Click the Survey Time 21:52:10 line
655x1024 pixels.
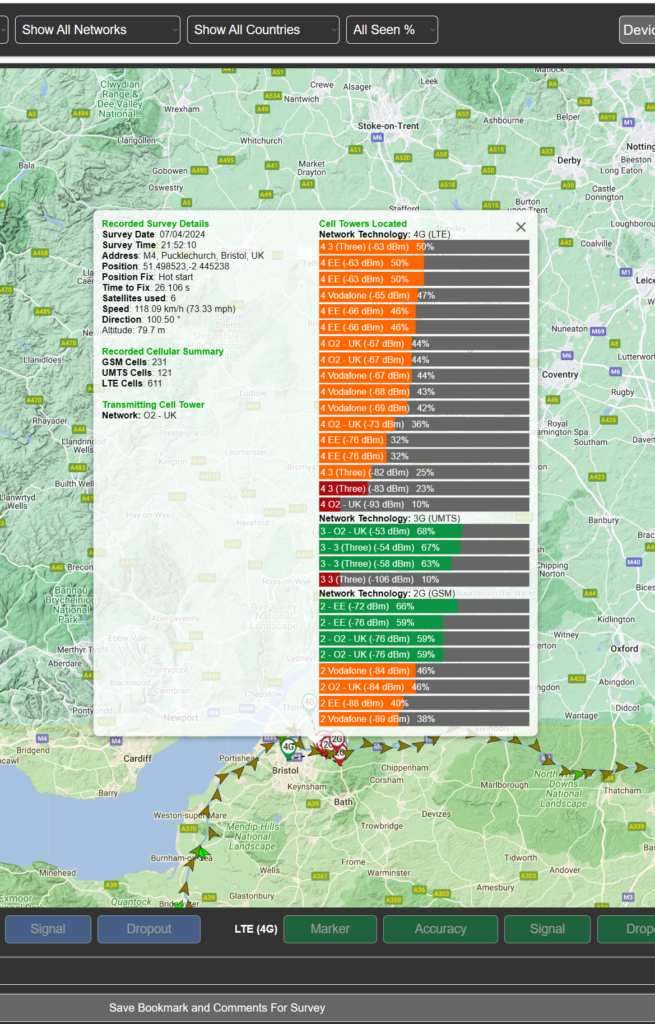click(149, 245)
